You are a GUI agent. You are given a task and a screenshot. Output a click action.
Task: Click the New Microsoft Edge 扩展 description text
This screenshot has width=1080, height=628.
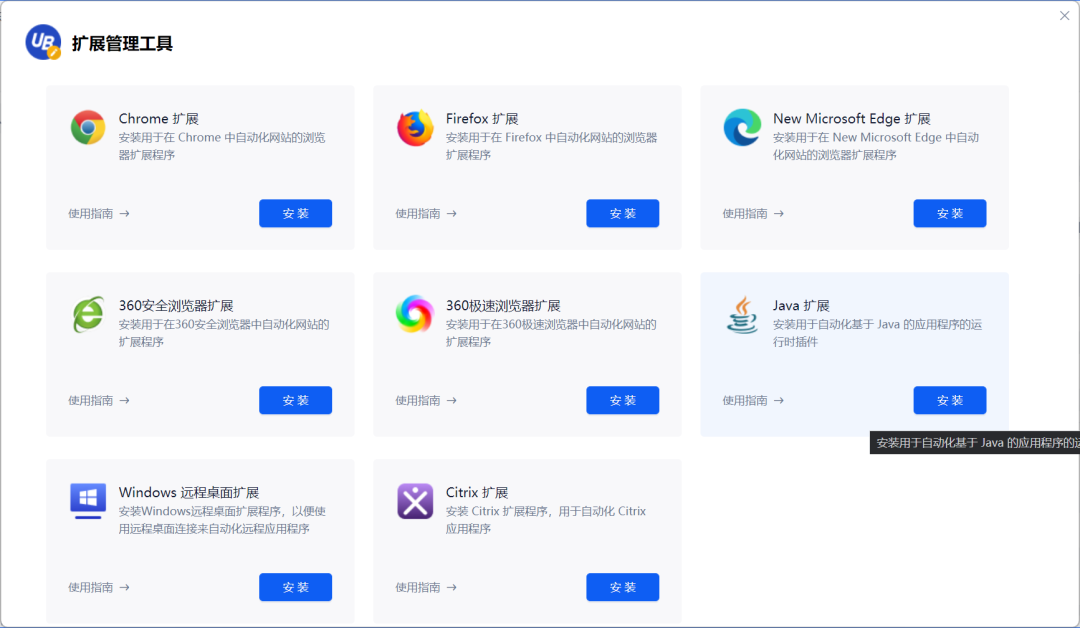[875, 146]
